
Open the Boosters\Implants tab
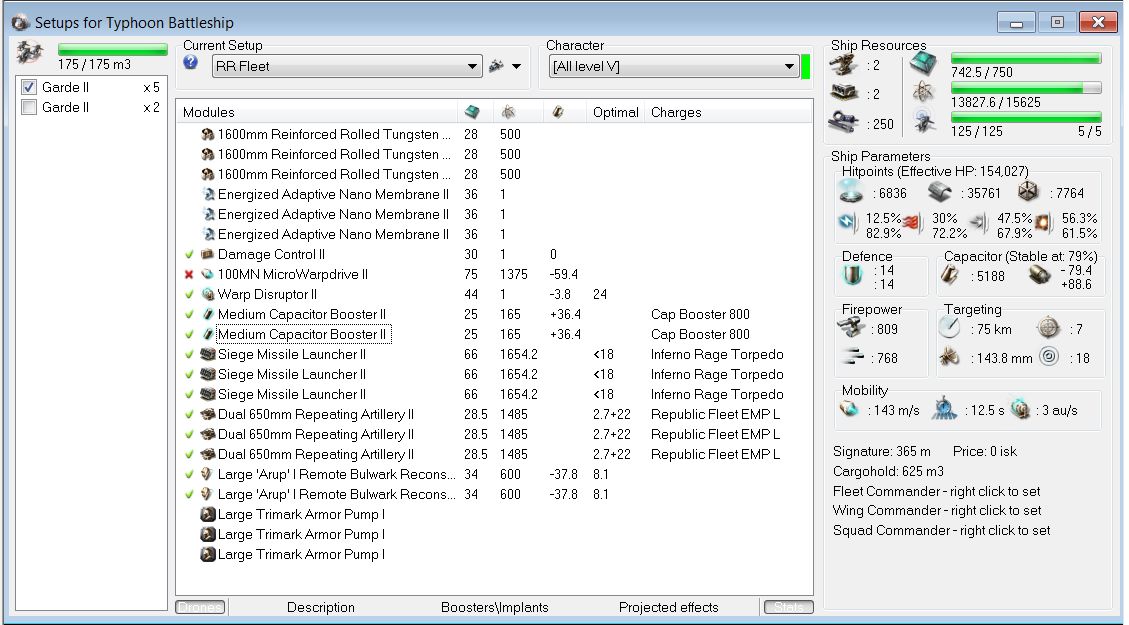495,607
